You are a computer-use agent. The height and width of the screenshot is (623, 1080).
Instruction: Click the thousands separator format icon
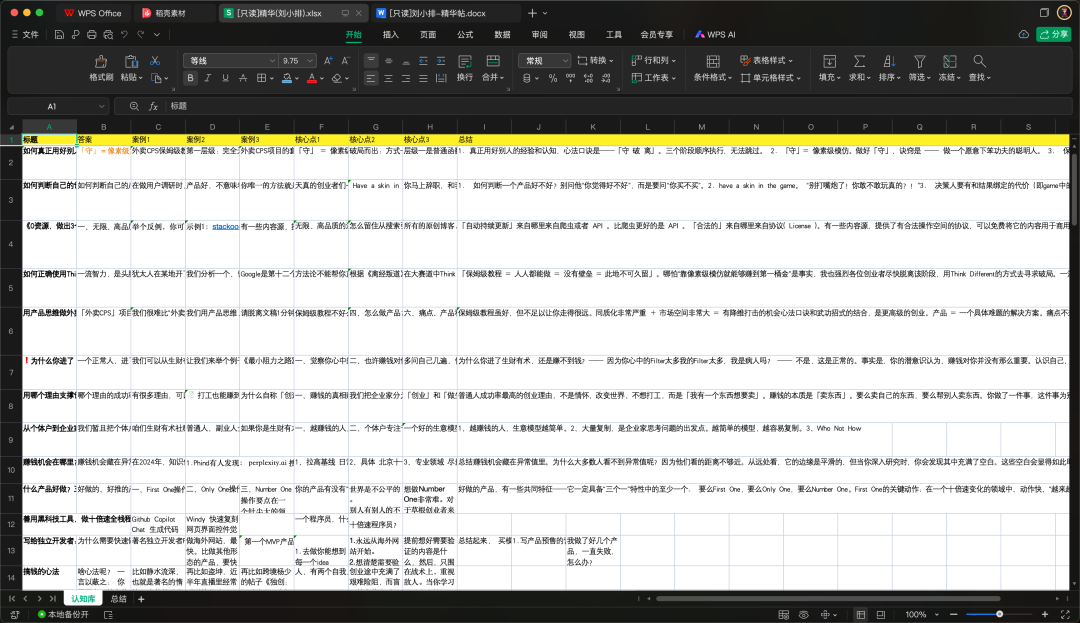click(570, 78)
